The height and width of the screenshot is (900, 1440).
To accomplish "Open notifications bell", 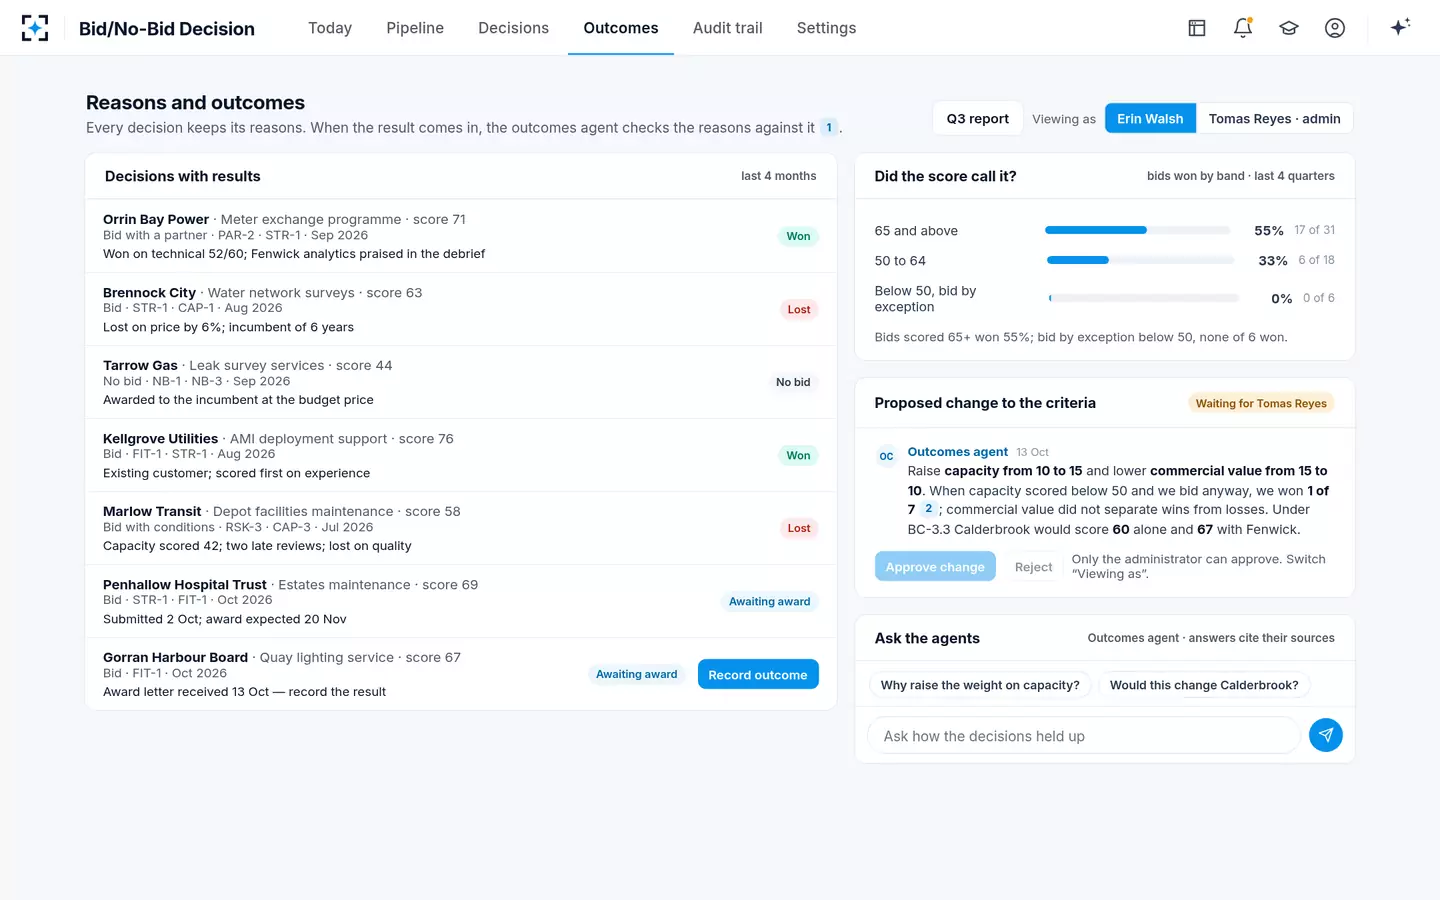I will point(1243,28).
